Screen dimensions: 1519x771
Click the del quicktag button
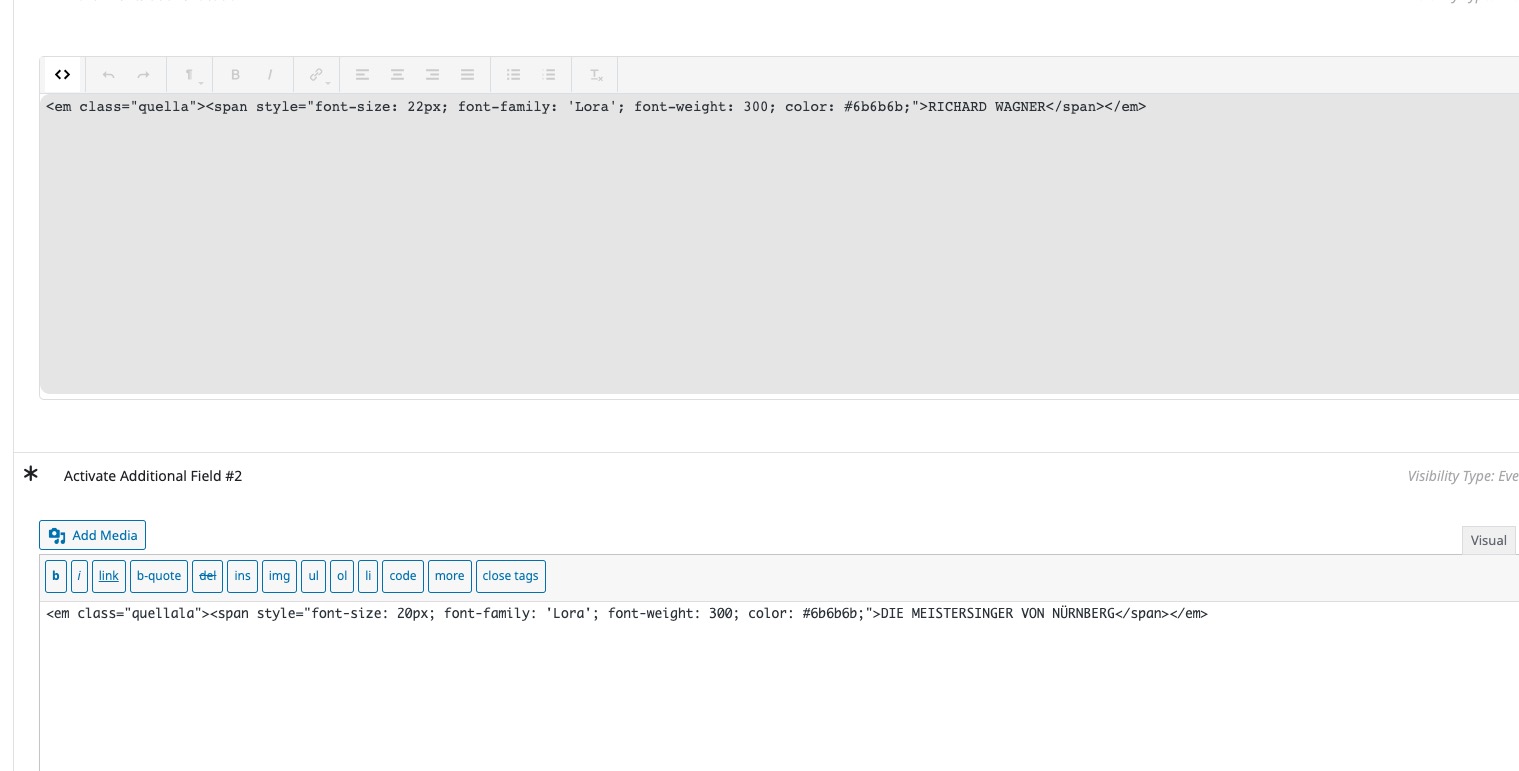coord(208,576)
